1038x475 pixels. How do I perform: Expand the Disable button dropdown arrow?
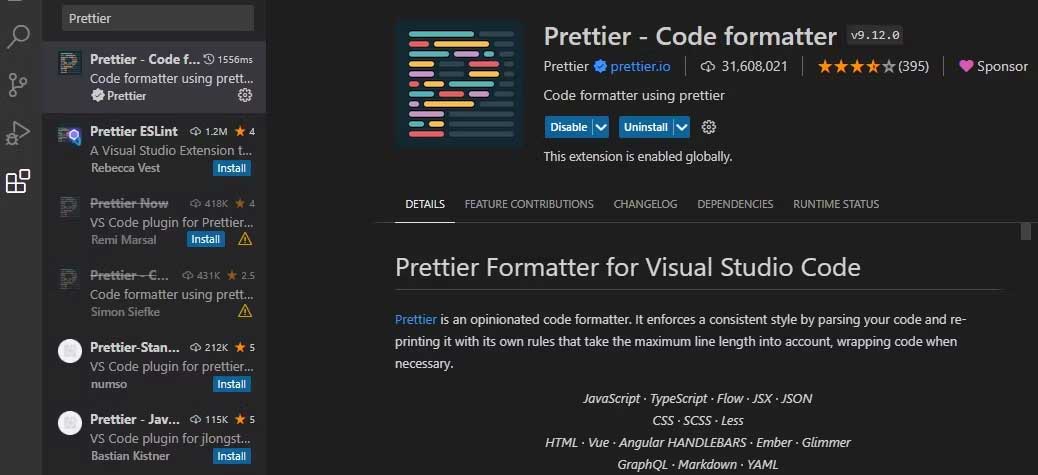pyautogui.click(x=600, y=127)
